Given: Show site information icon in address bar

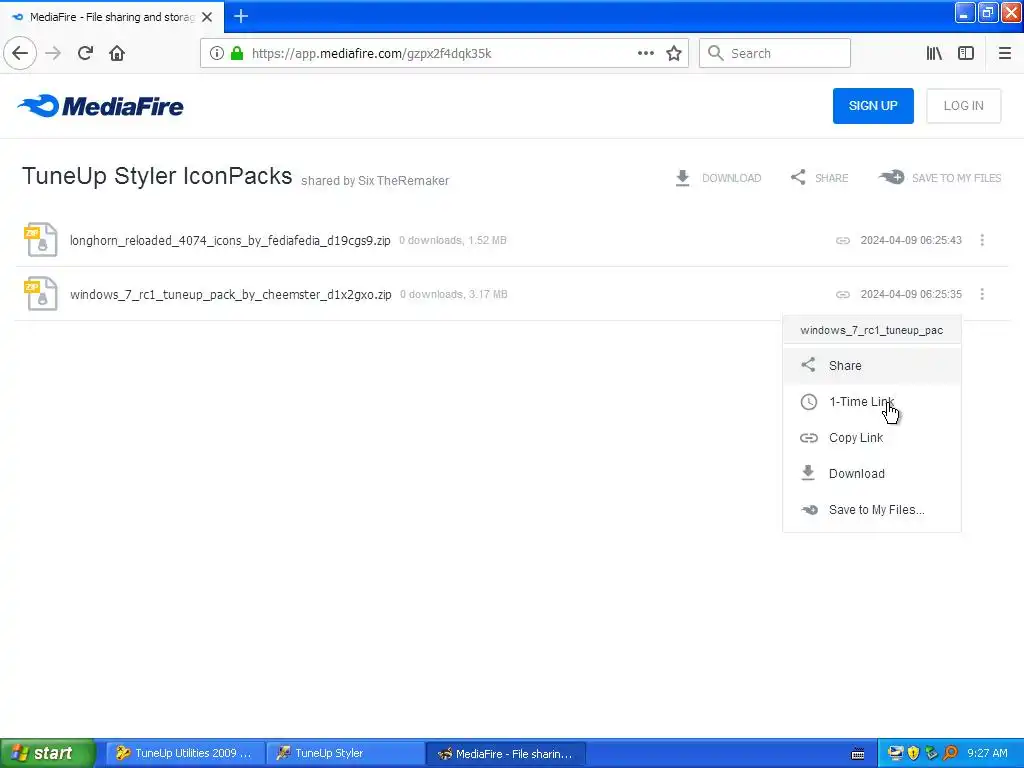Looking at the screenshot, I should tap(217, 53).
